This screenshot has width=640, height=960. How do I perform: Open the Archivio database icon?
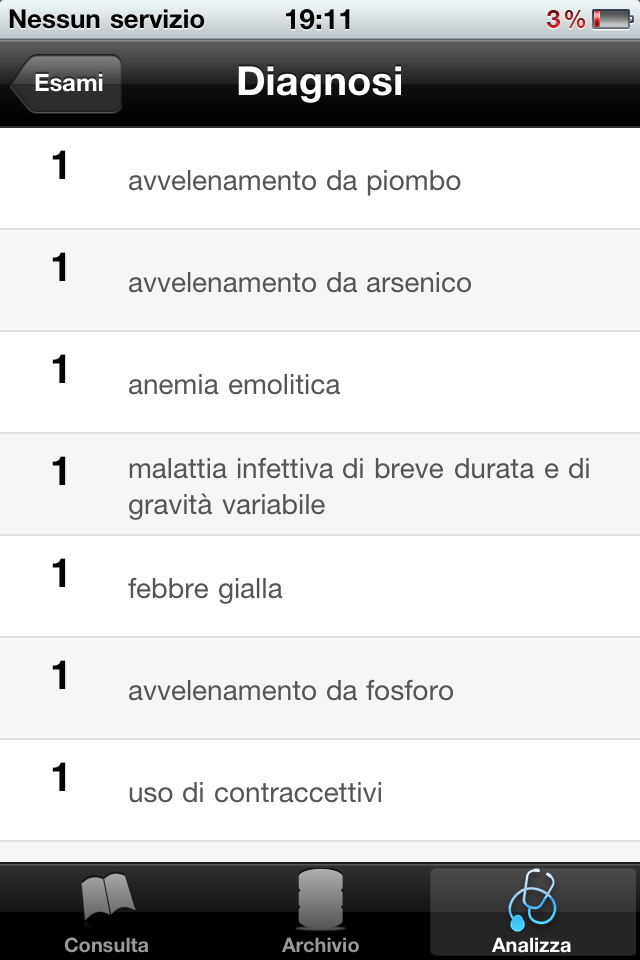(x=320, y=899)
